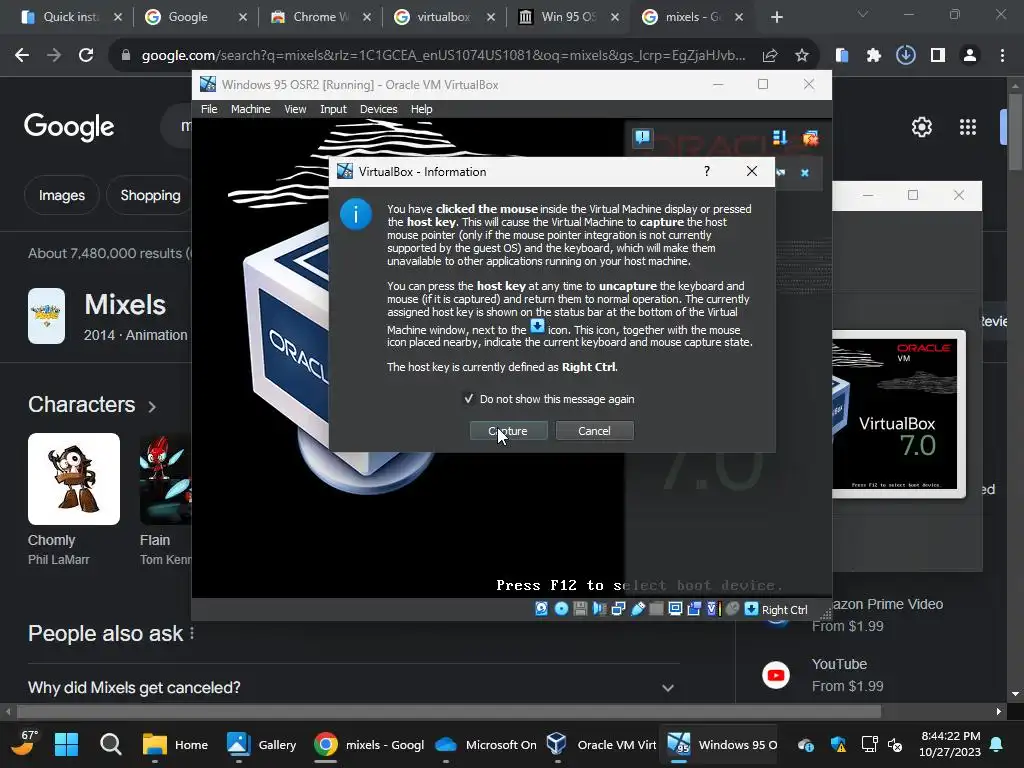
Task: Click the Mixels show poster thumbnail
Action: [x=46, y=316]
